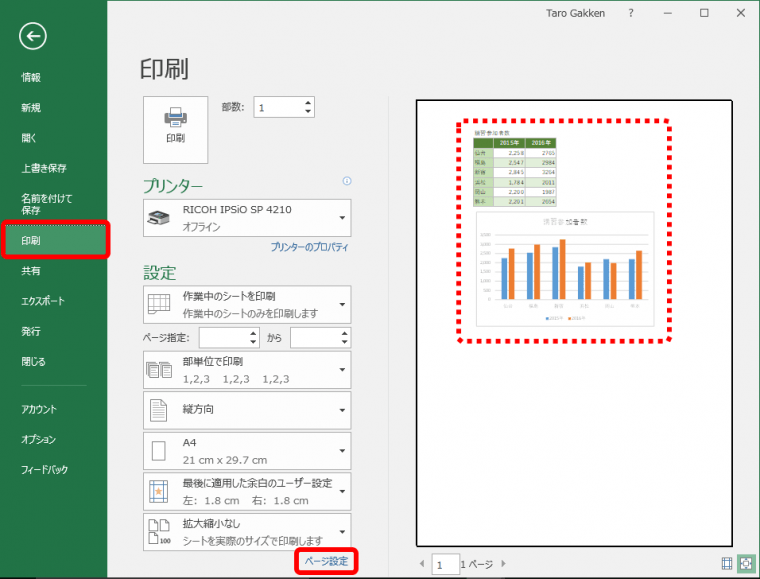Open margins 最後に適用した余白 dropdown
Image resolution: width=760 pixels, height=579 pixels.
(x=247, y=491)
